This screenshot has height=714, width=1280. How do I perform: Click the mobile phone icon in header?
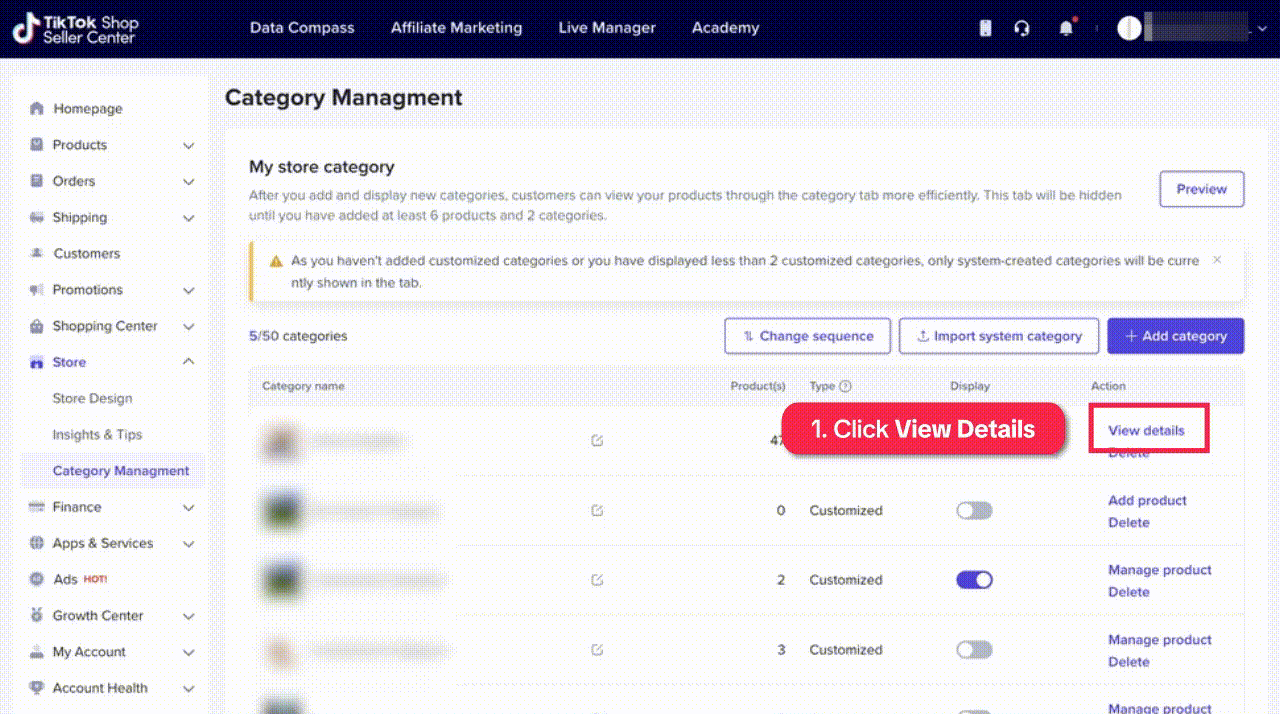985,28
